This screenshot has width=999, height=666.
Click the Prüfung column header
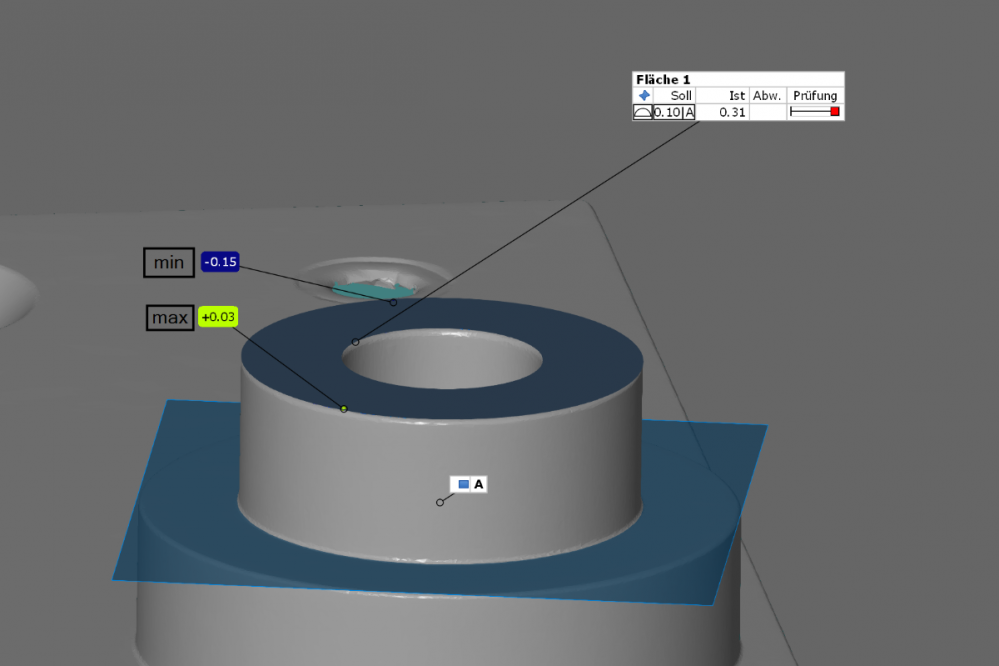[x=816, y=95]
